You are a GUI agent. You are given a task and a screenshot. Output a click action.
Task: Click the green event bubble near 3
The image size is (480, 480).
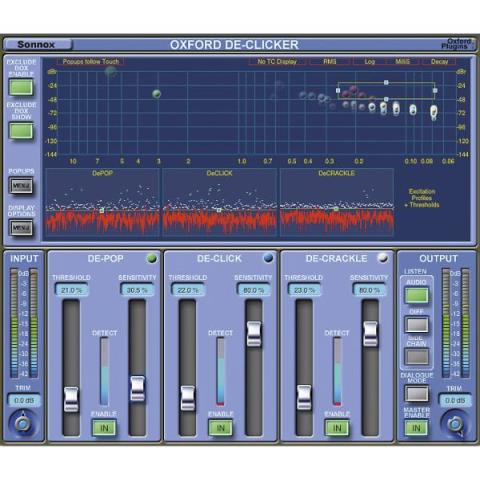click(157, 94)
